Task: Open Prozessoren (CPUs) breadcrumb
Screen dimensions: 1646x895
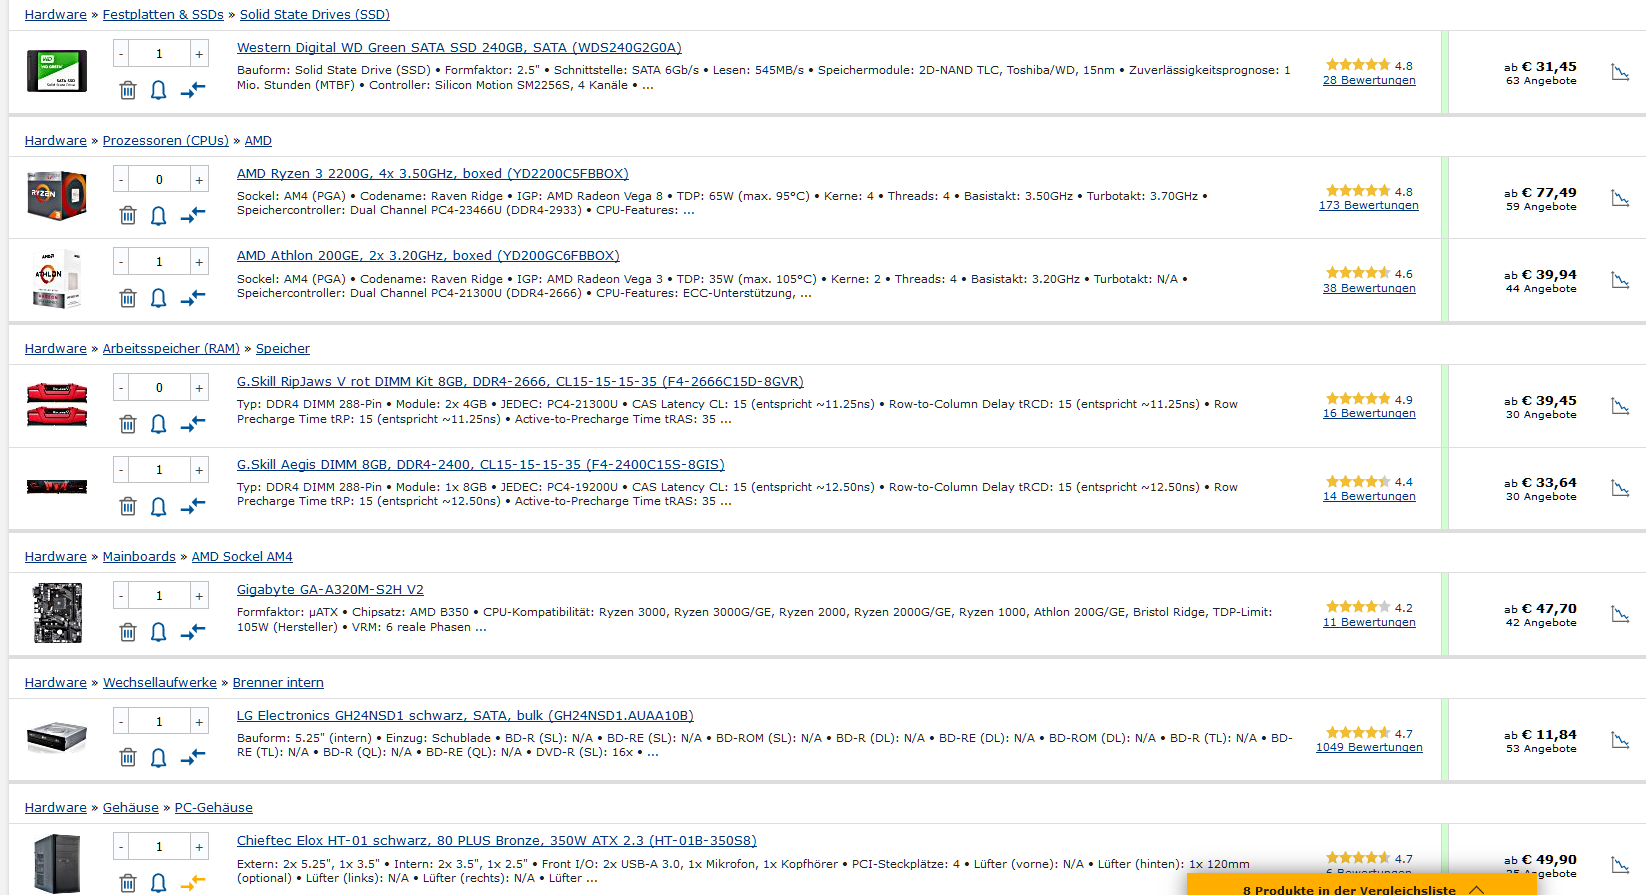Action: tap(166, 140)
